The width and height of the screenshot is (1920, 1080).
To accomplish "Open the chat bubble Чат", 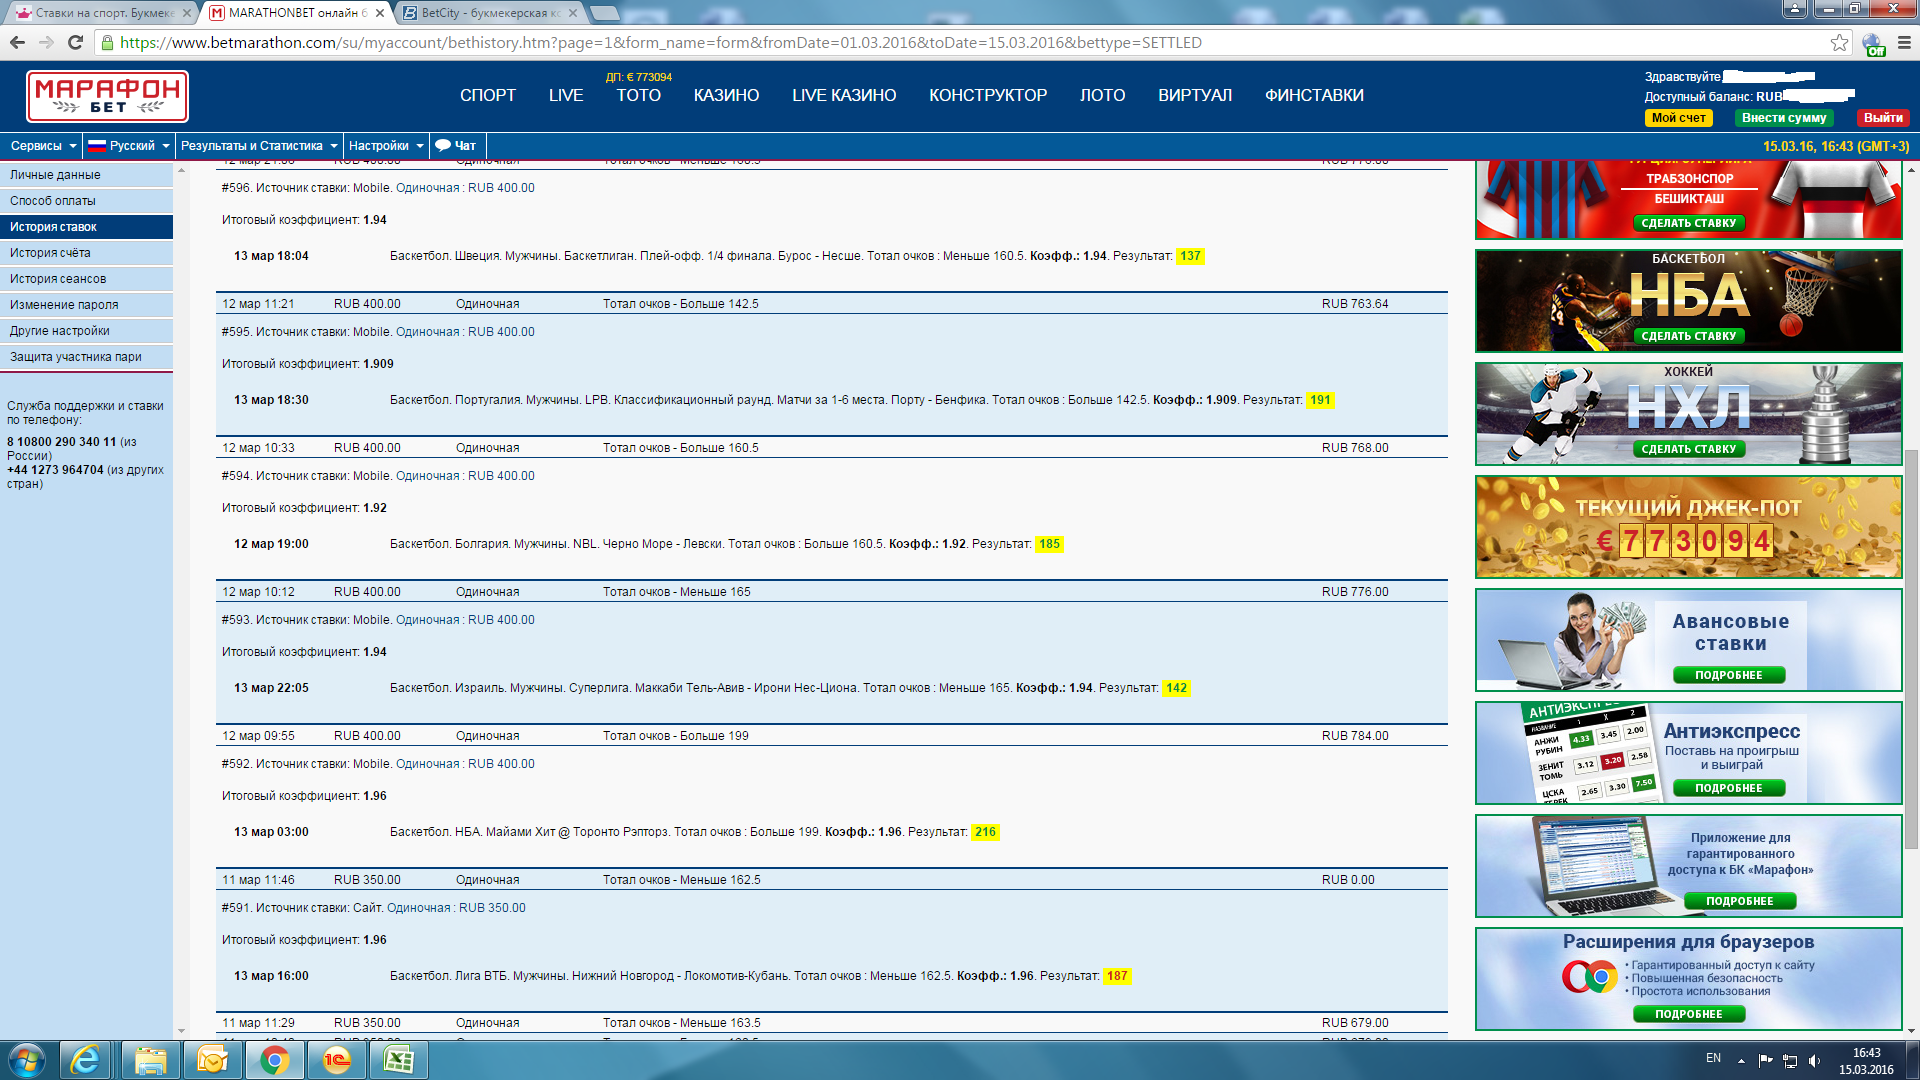I will tap(456, 146).
